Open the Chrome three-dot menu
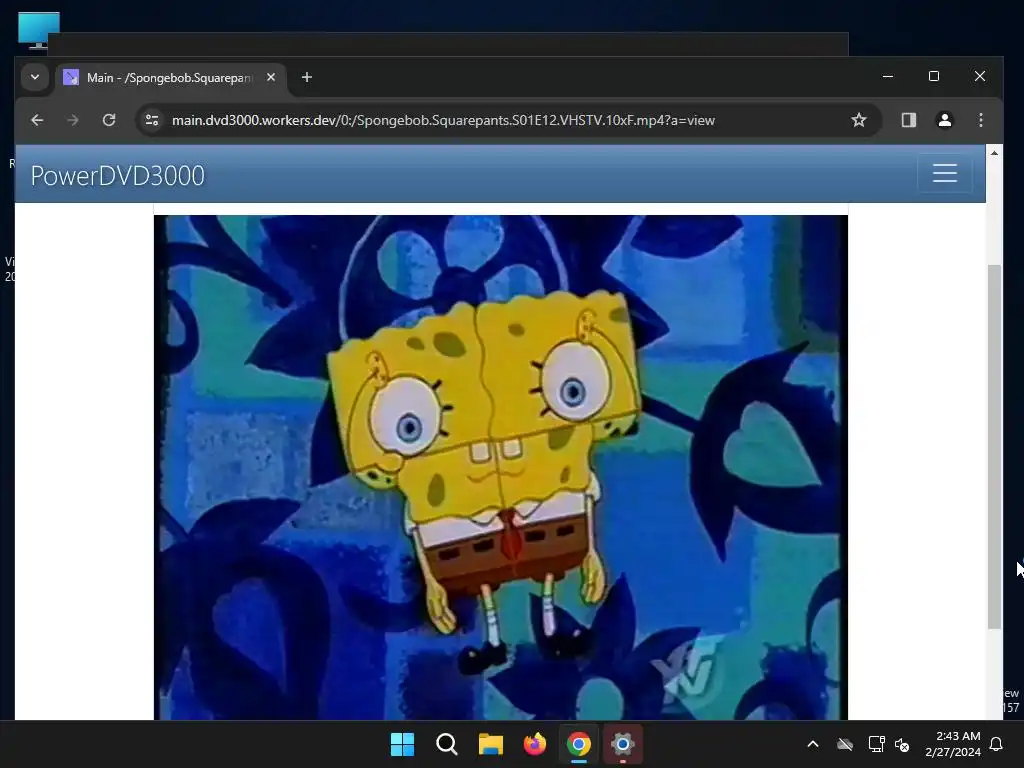 coord(980,120)
